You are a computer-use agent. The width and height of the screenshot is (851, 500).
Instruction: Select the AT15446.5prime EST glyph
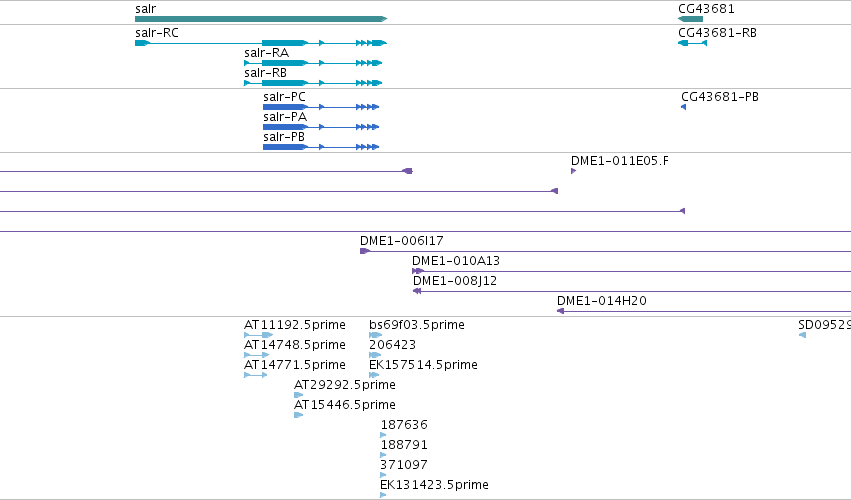pyautogui.click(x=299, y=415)
